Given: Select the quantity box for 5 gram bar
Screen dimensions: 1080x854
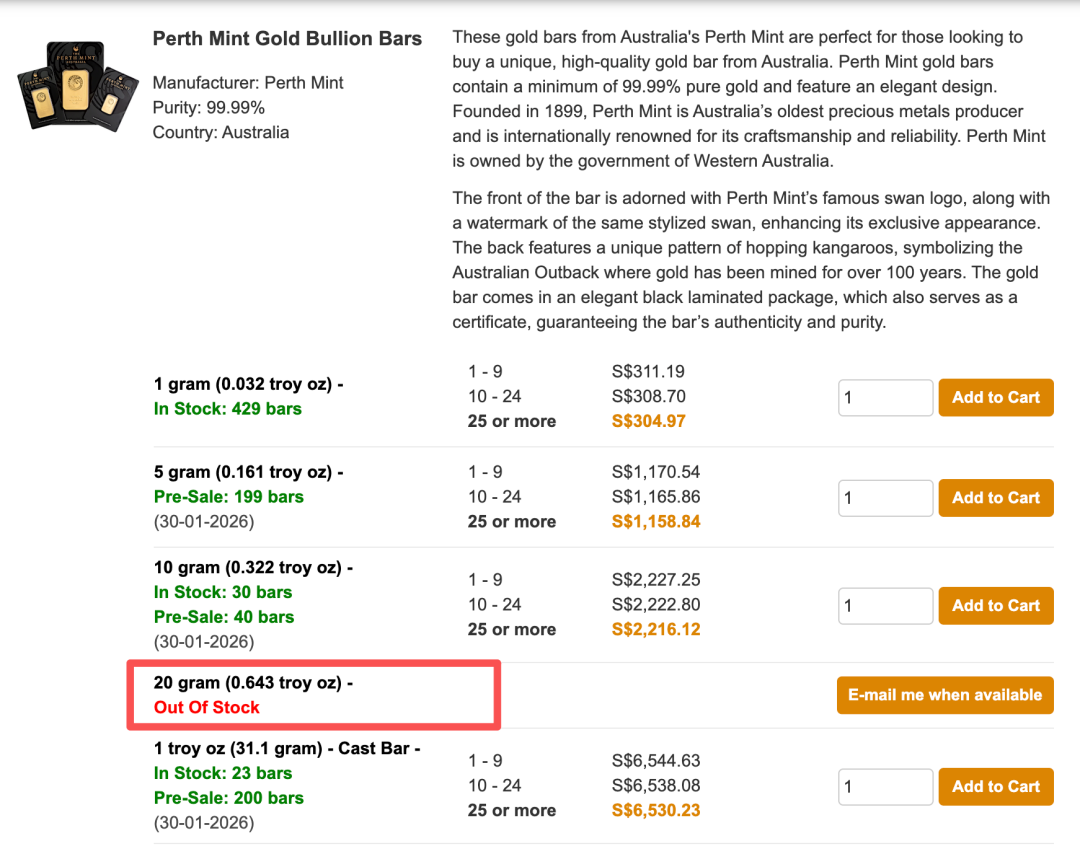Looking at the screenshot, I should (x=884, y=497).
